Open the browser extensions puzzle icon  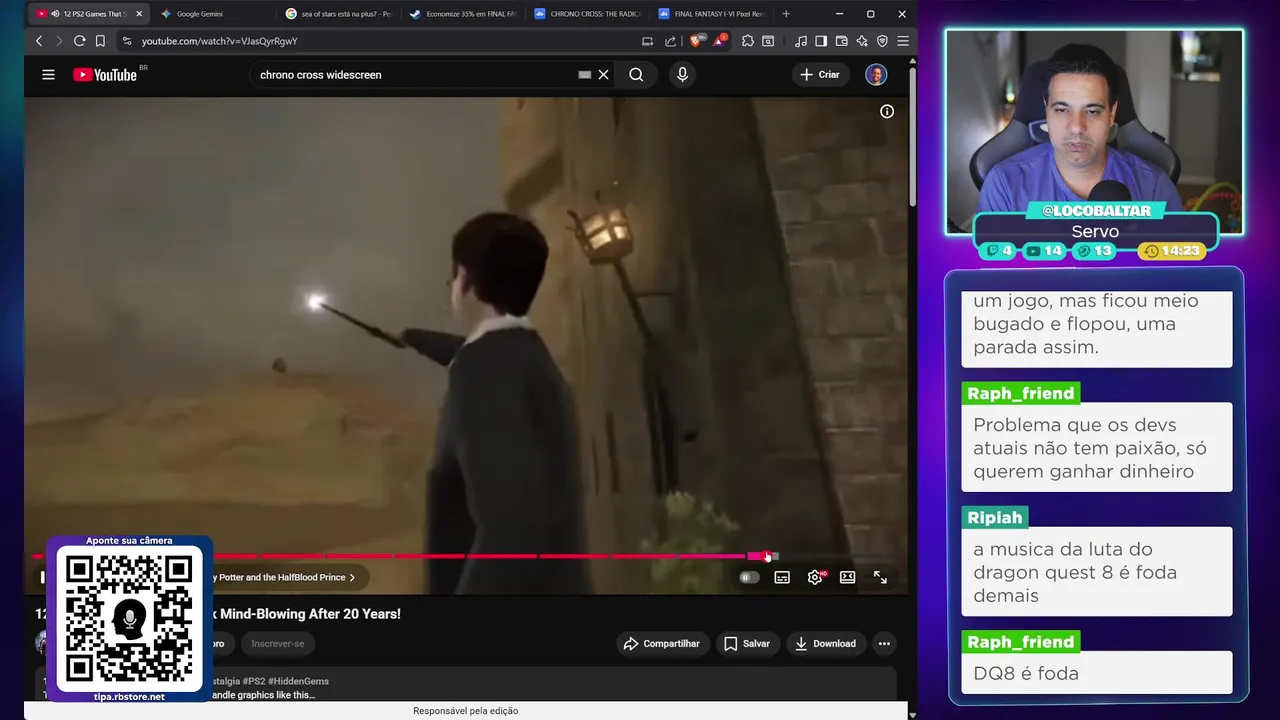pyautogui.click(x=747, y=41)
